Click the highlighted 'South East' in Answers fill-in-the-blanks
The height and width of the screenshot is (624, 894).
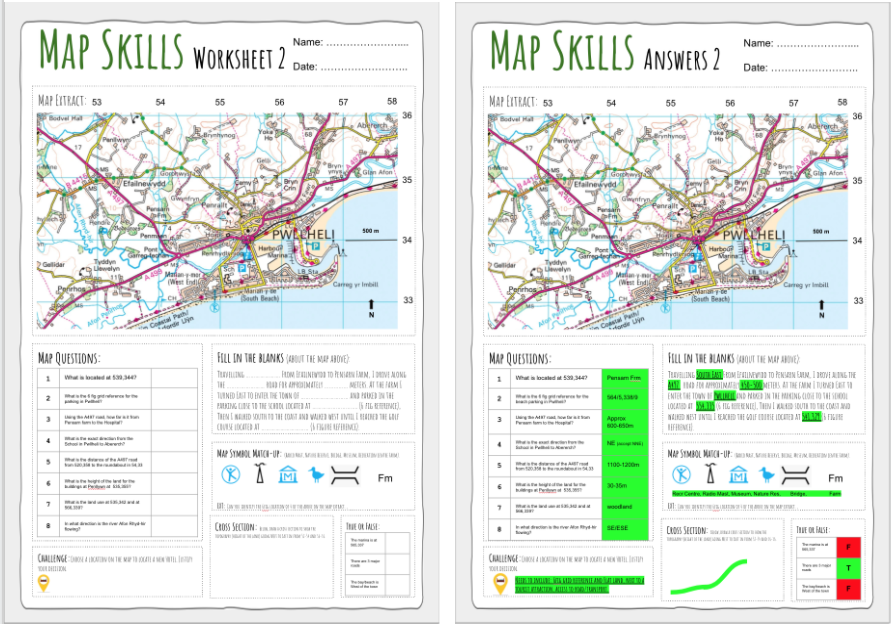pyautogui.click(x=709, y=375)
